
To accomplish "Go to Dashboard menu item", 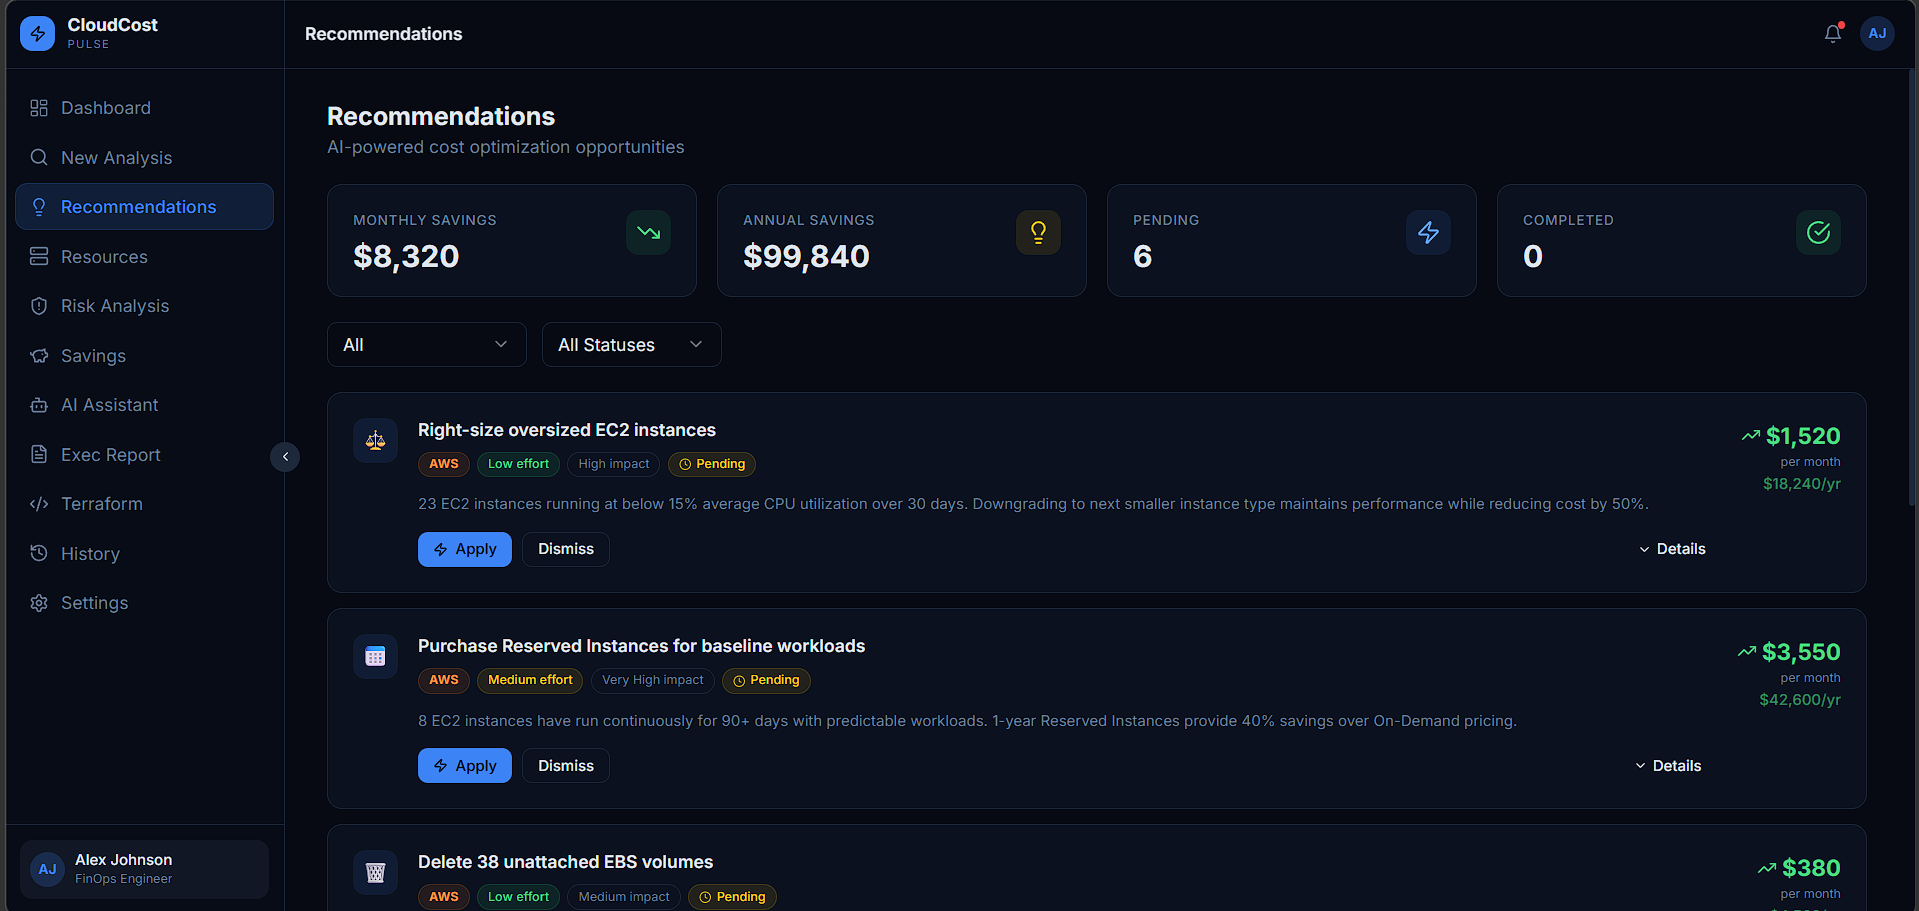I will [144, 108].
